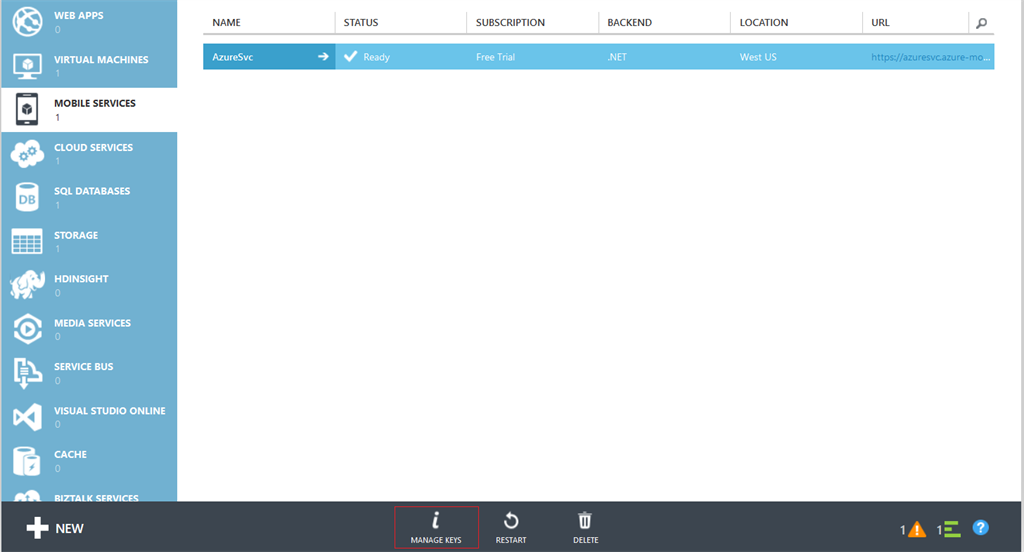Screen dimensions: 1024x552
Task: Click the URL column header
Action: pyautogui.click(x=880, y=22)
